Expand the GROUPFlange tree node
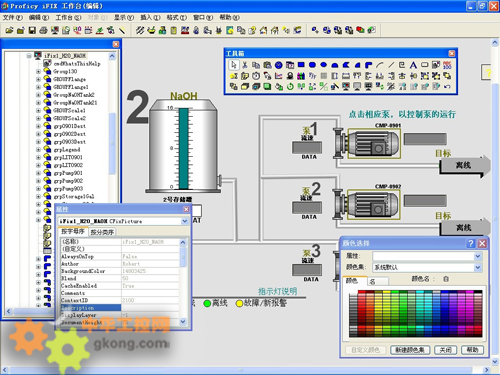The width and height of the screenshot is (500, 375). (x=38, y=79)
